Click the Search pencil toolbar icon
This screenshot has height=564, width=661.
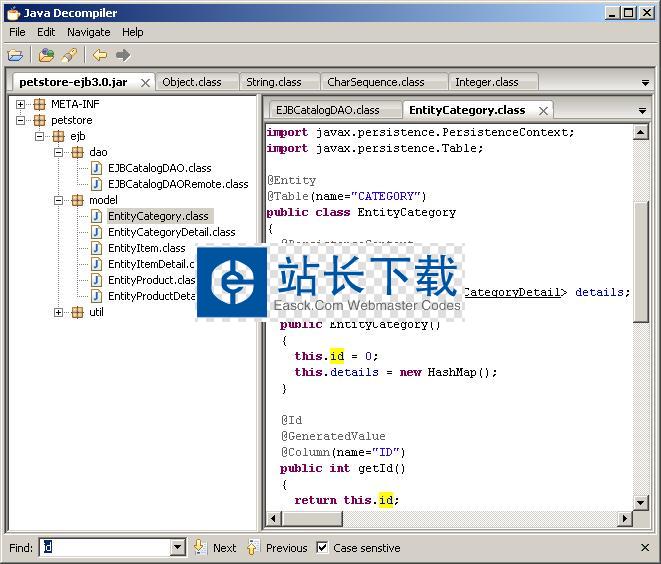coord(69,56)
